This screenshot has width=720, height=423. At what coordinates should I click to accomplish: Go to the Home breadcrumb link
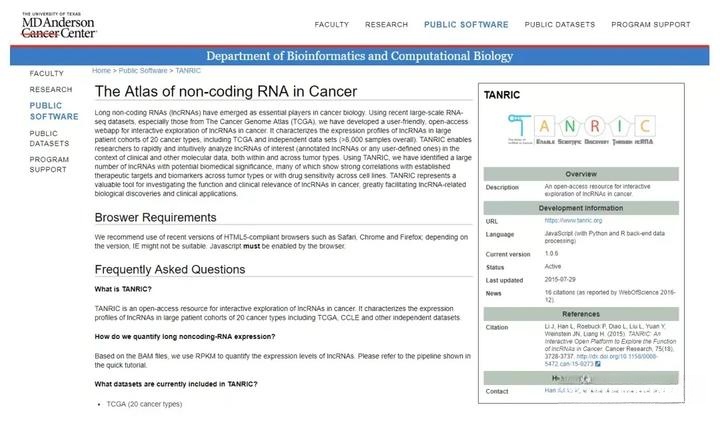point(101,70)
